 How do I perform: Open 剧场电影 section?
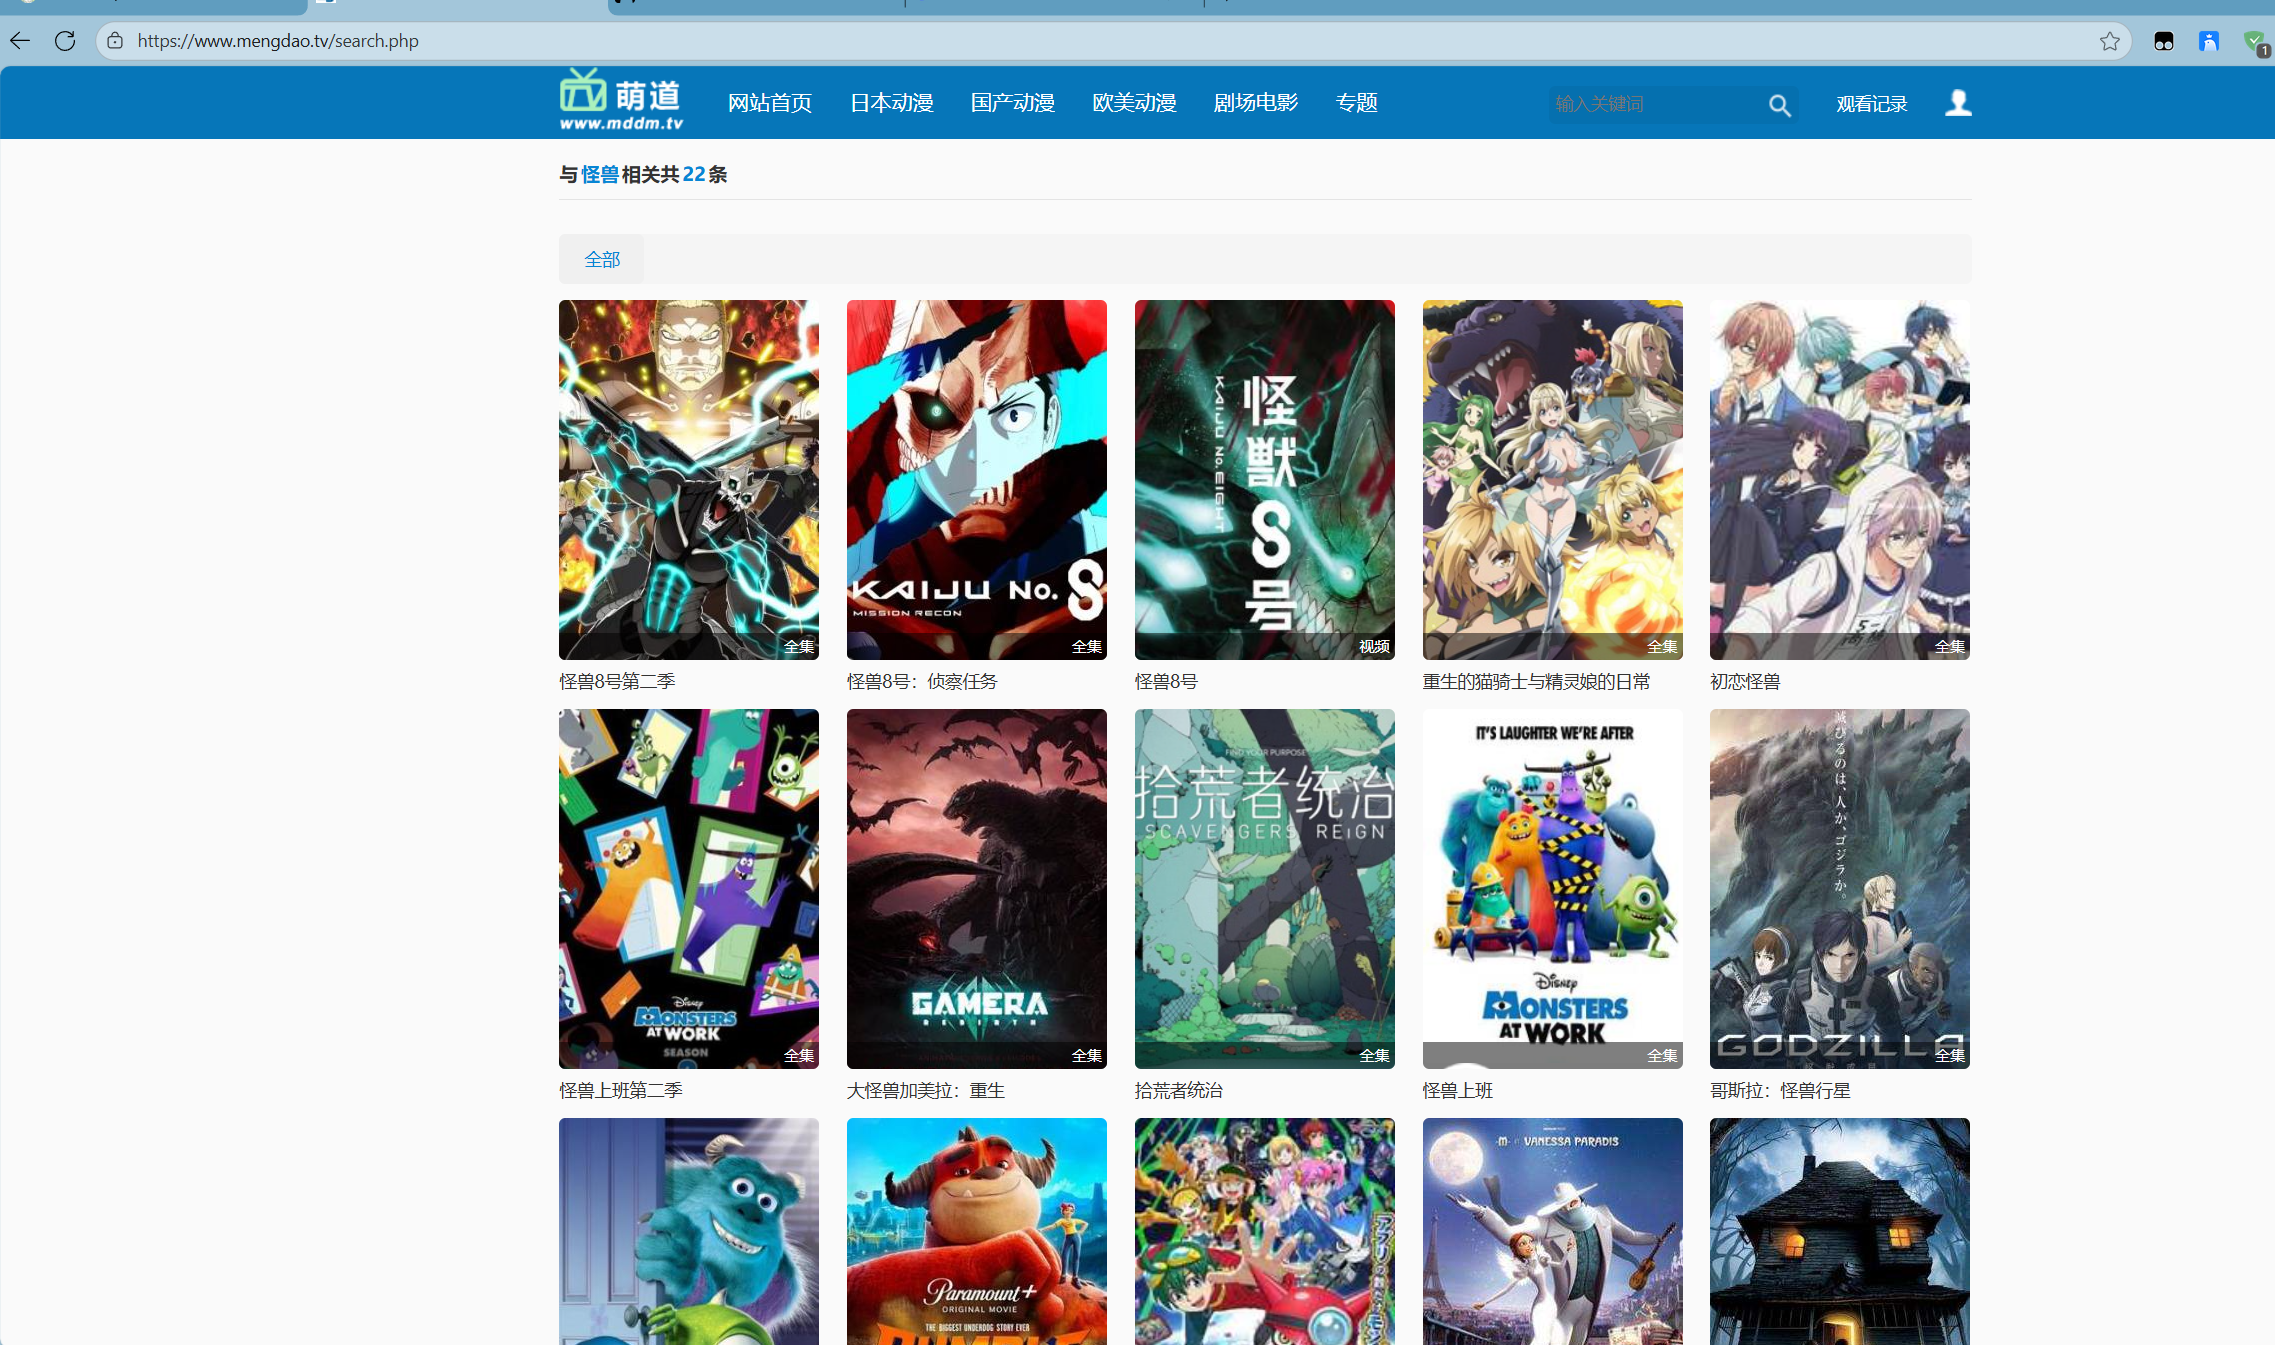click(1255, 103)
